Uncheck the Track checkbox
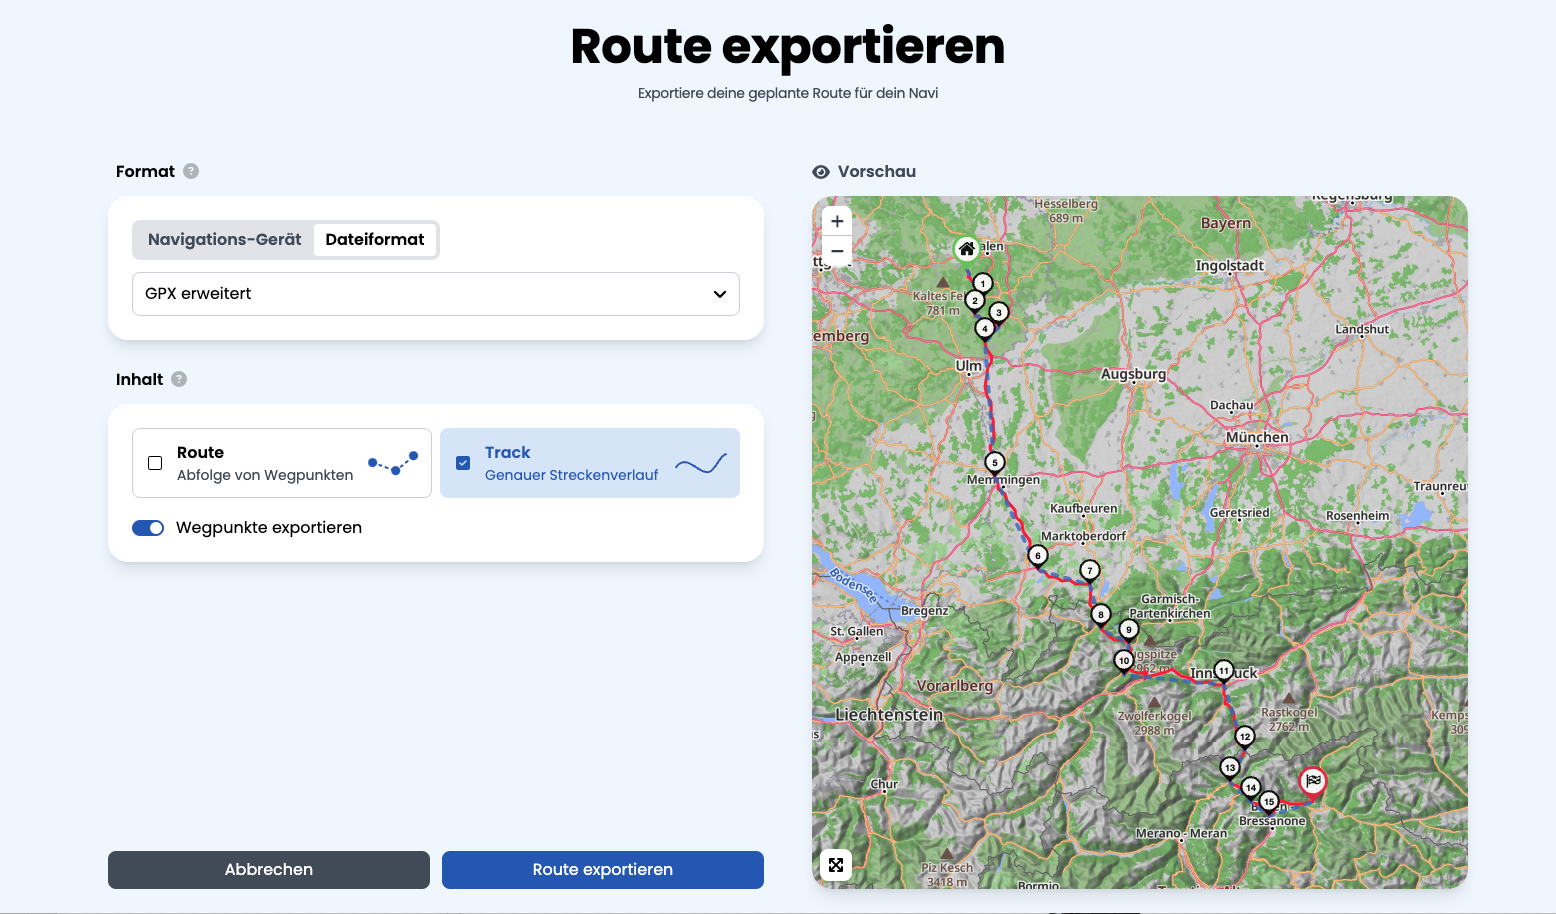Image resolution: width=1556 pixels, height=914 pixels. pyautogui.click(x=463, y=463)
